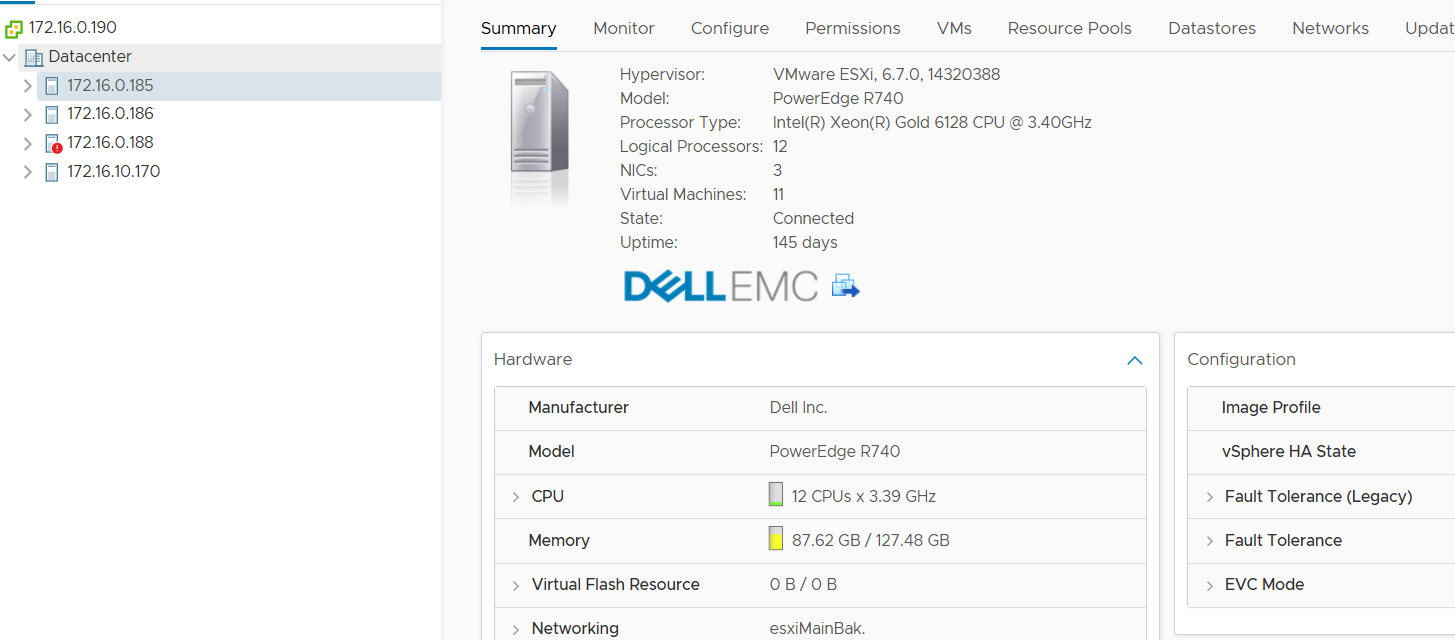Click alert host icon for 172.16.0.188

pyautogui.click(x=53, y=143)
